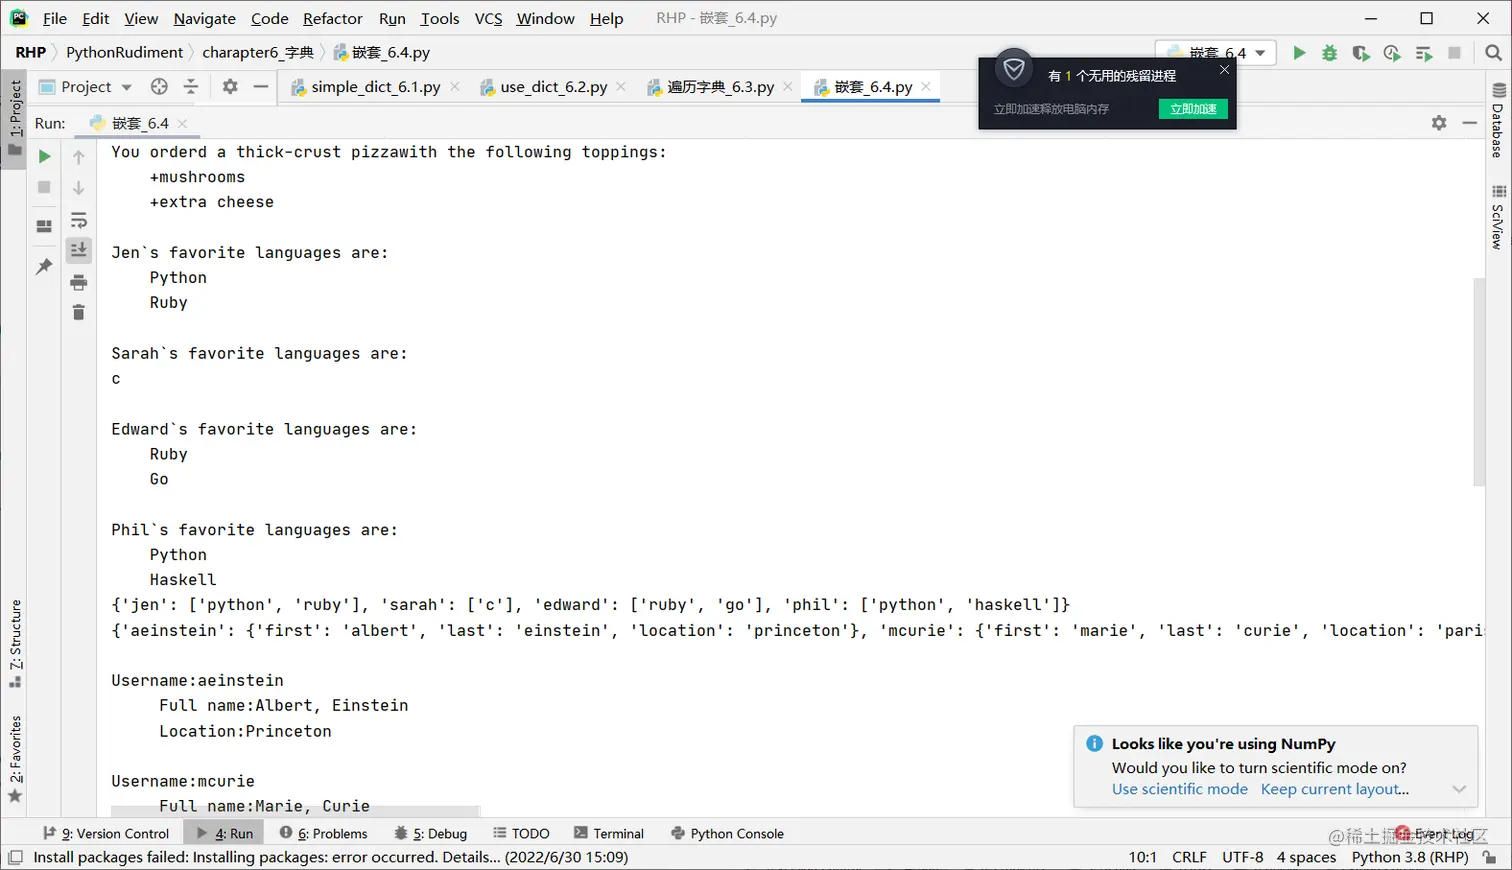
Task: Open line separator CRLF selector
Action: [1189, 857]
